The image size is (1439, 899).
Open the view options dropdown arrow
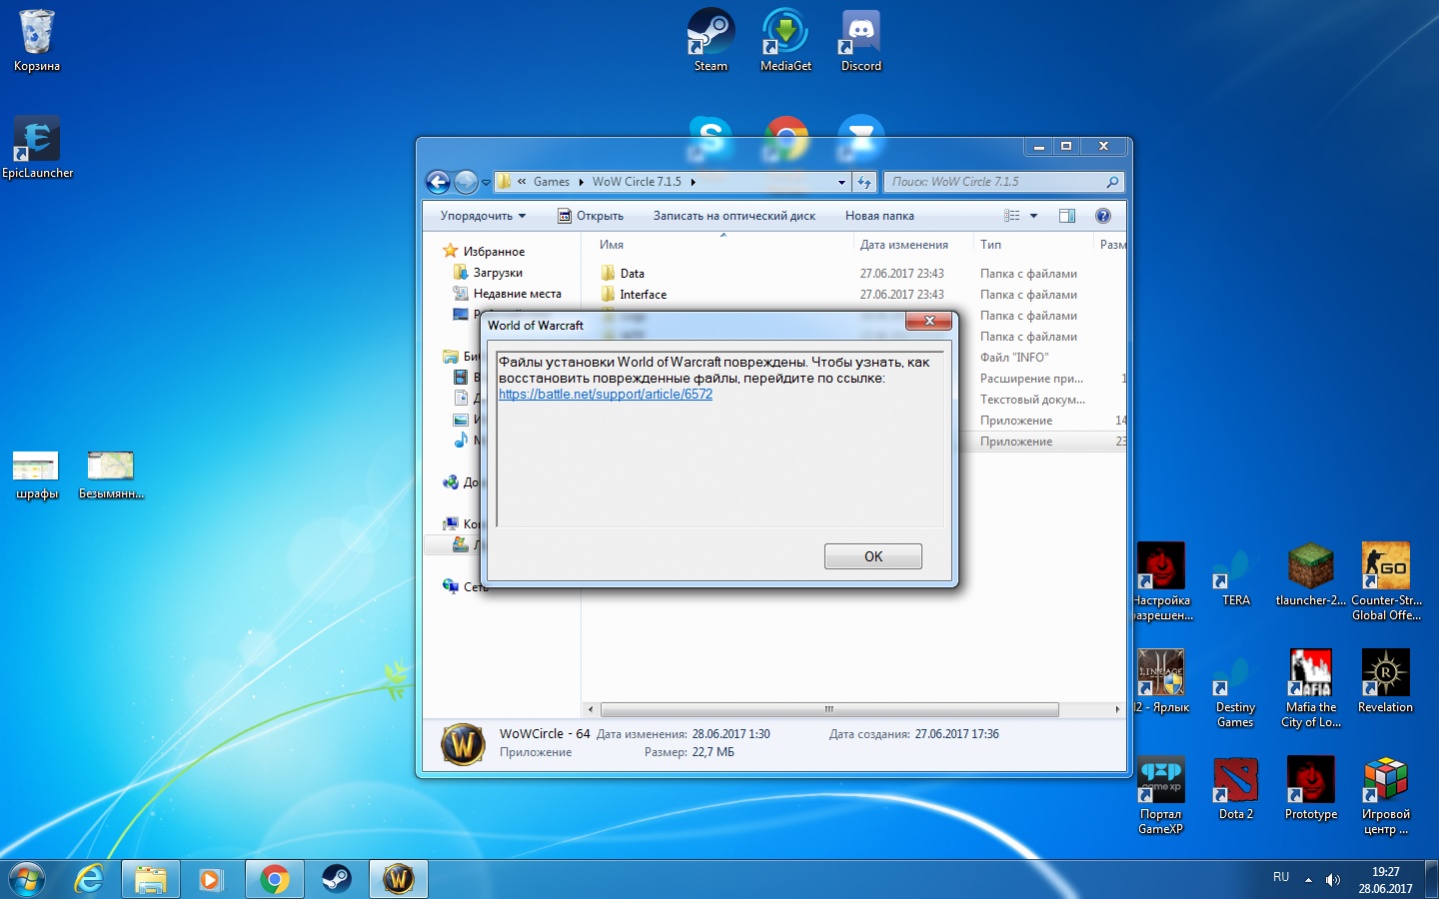(x=1034, y=216)
